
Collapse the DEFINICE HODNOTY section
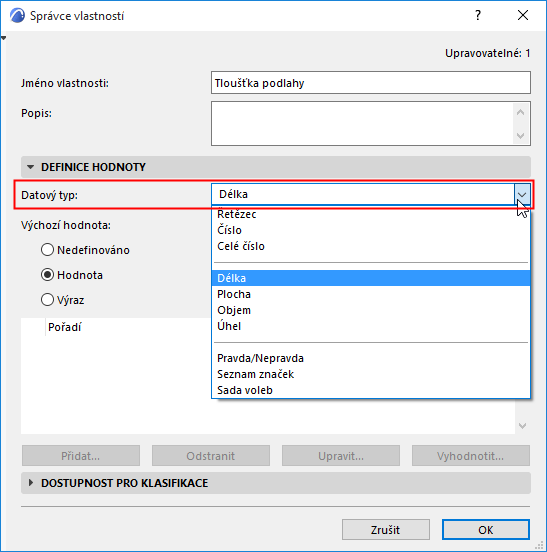[x=31, y=167]
